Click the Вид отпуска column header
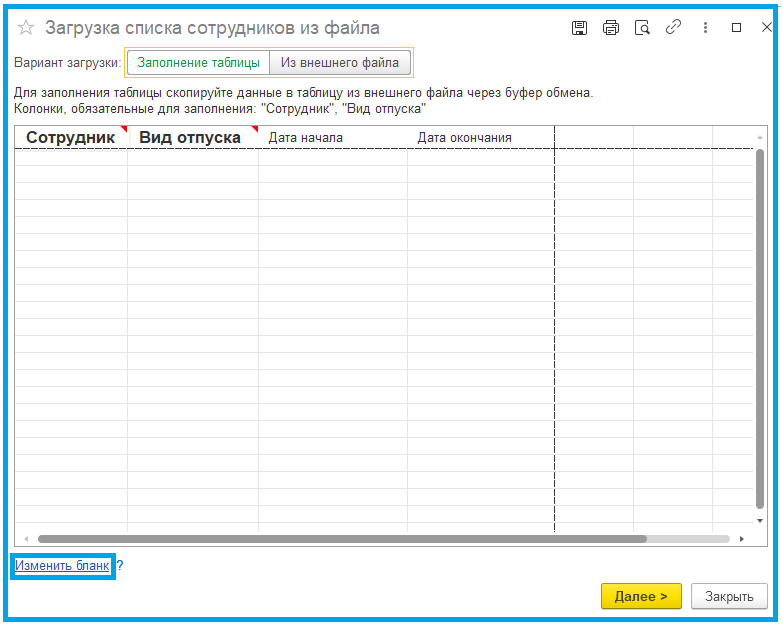This screenshot has width=783, height=625. (x=190, y=138)
